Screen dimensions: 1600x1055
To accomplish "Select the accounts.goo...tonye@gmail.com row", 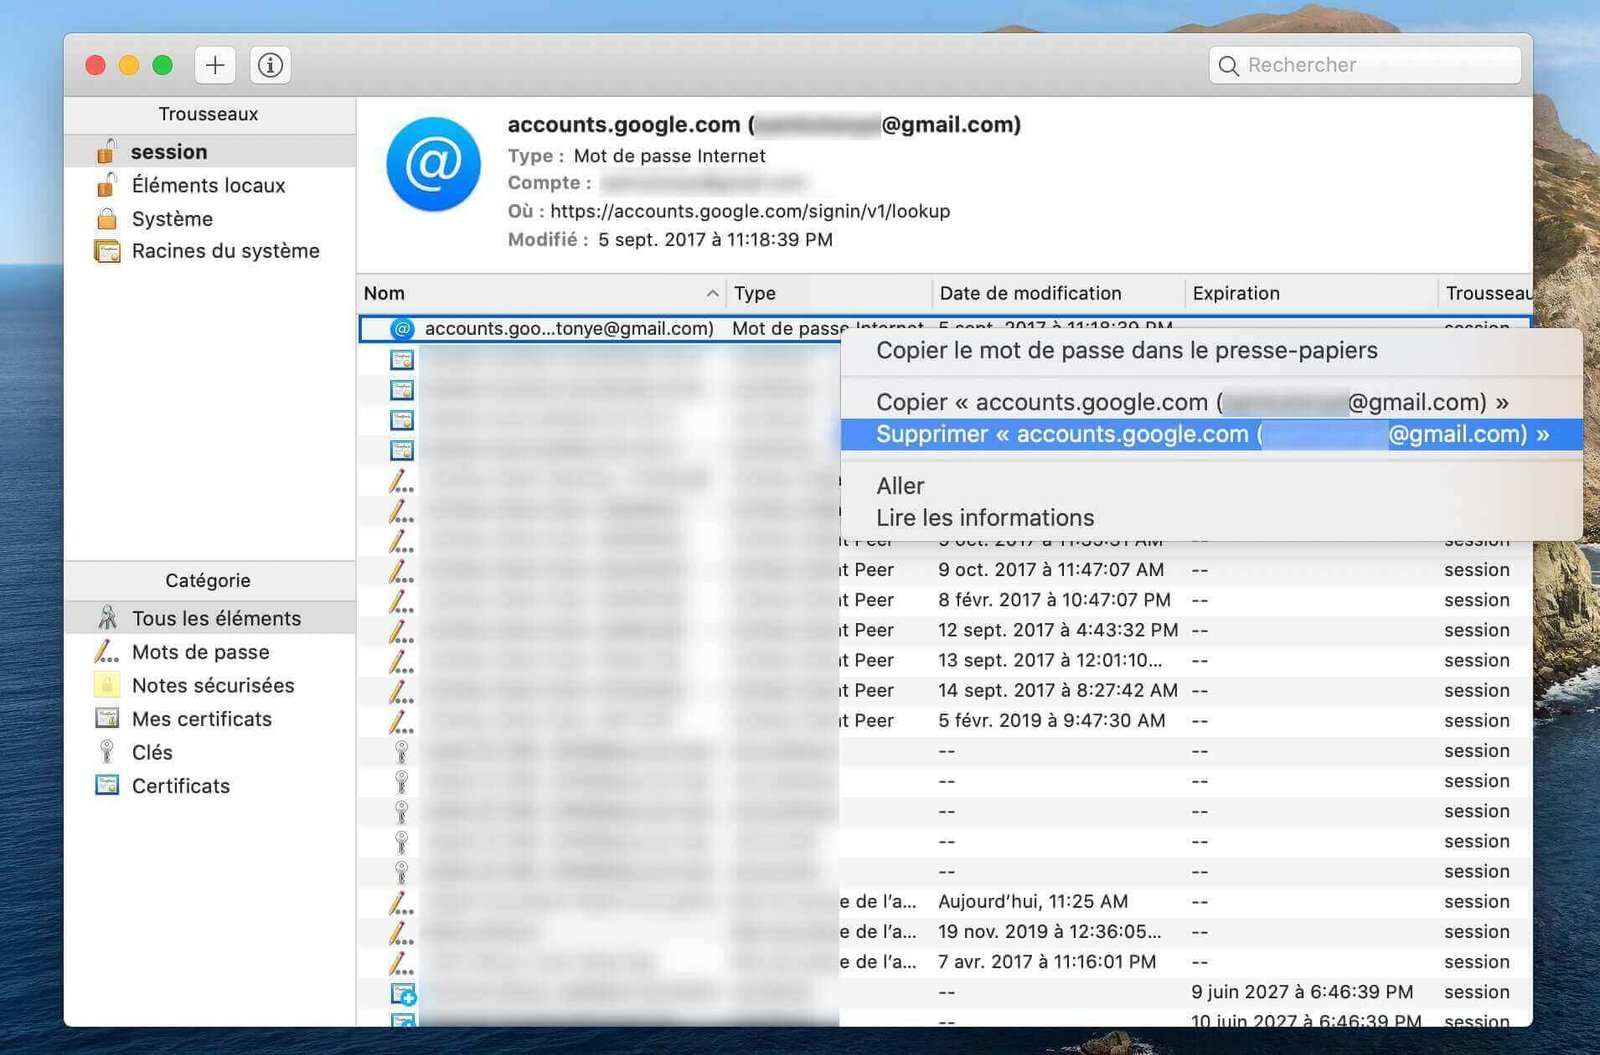I will (599, 328).
